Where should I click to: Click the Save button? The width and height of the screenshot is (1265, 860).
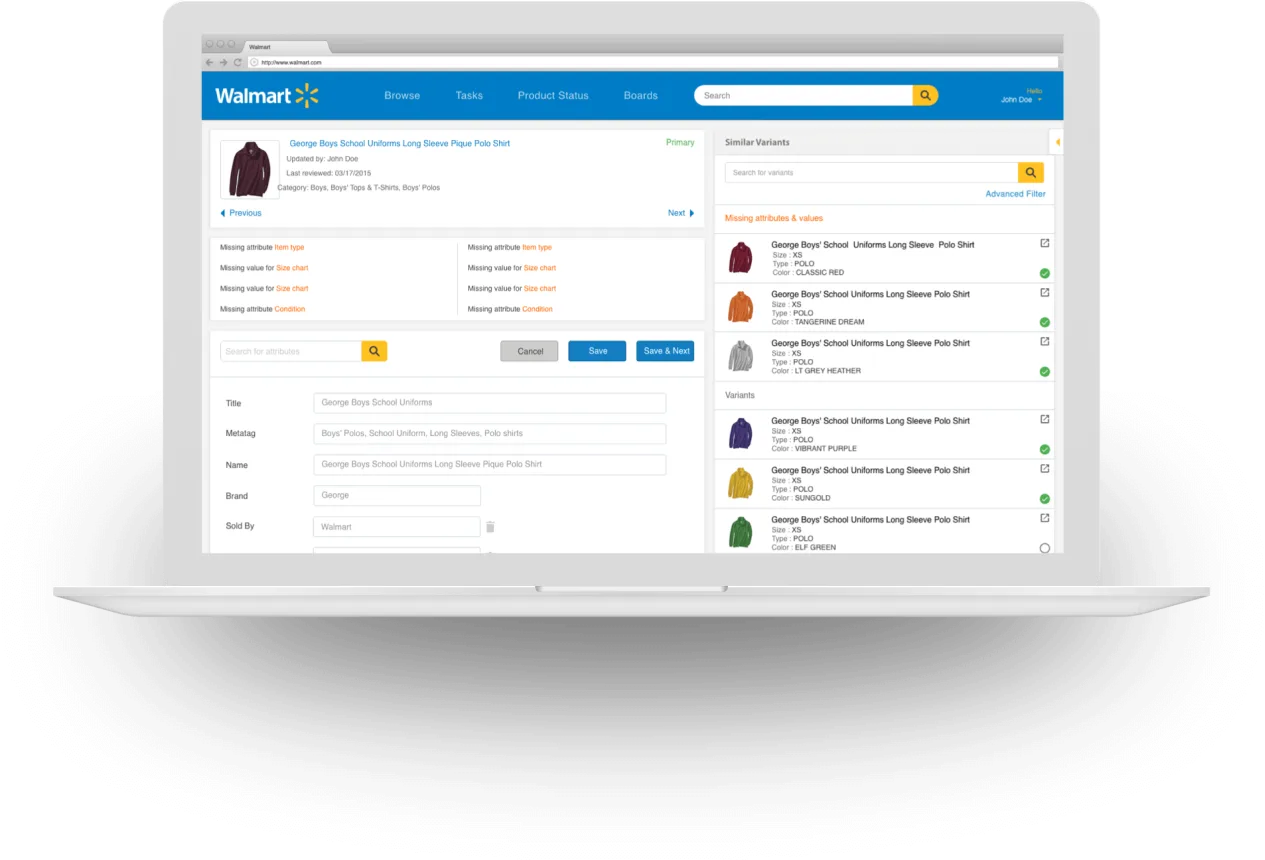coord(597,351)
